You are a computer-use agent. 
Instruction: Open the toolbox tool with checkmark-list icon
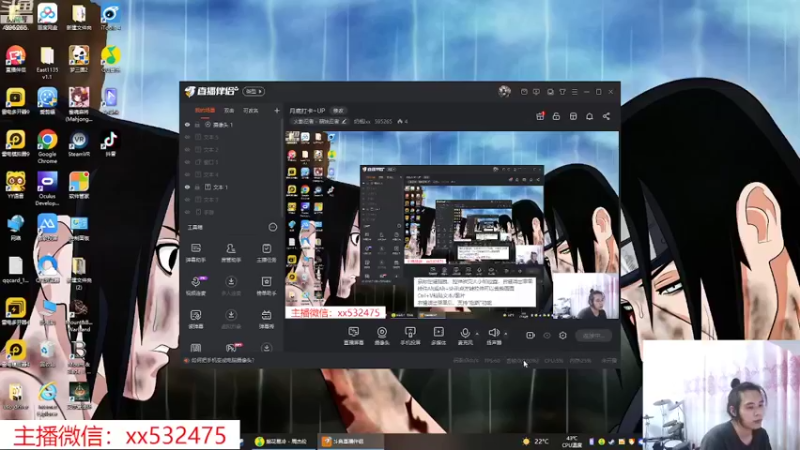pos(266,253)
